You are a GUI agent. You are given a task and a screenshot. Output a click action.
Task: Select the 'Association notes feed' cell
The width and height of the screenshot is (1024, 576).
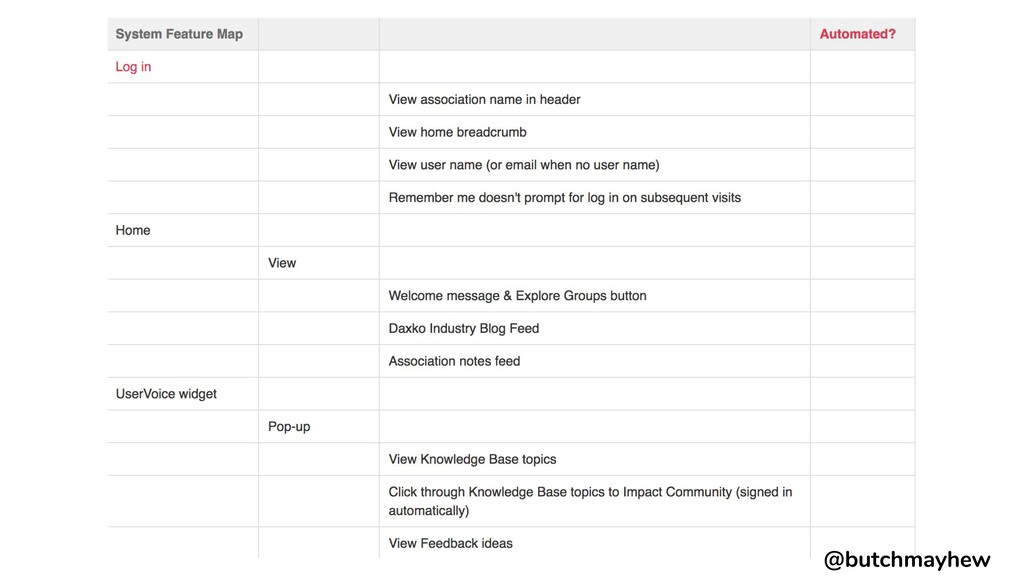click(x=594, y=360)
